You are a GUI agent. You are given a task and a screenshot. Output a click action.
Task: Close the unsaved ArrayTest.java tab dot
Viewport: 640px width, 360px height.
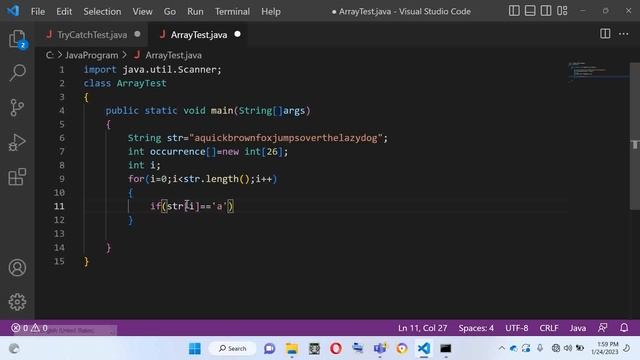[x=238, y=34]
